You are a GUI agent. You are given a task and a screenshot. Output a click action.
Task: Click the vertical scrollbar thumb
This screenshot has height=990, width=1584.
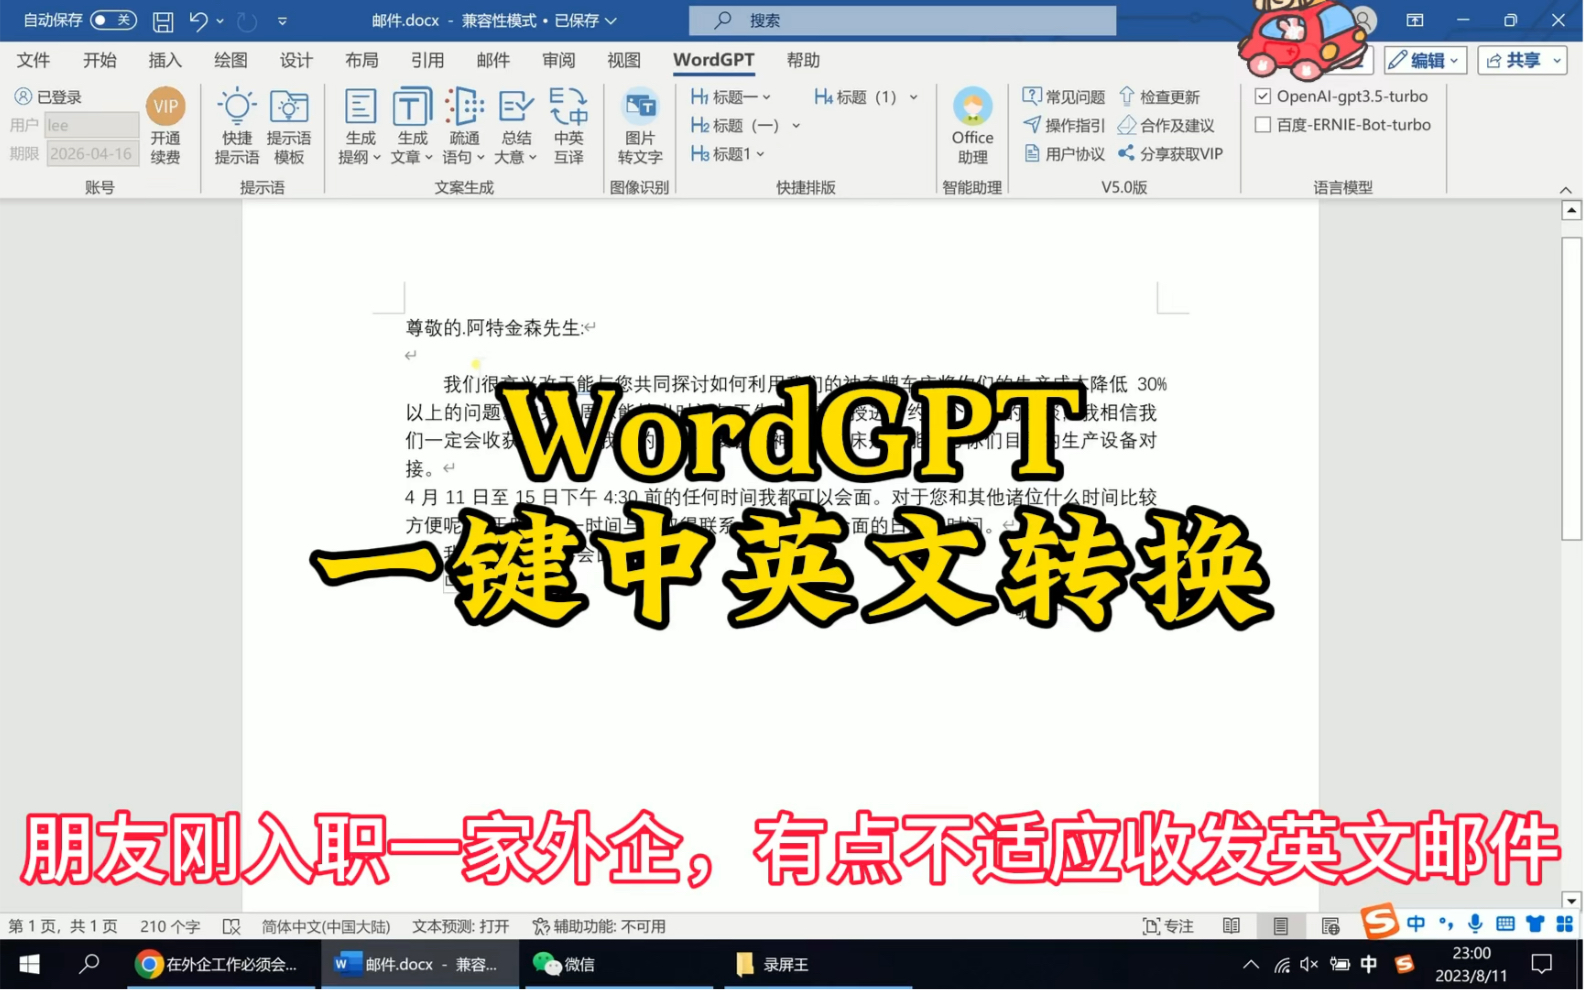pyautogui.click(x=1571, y=388)
